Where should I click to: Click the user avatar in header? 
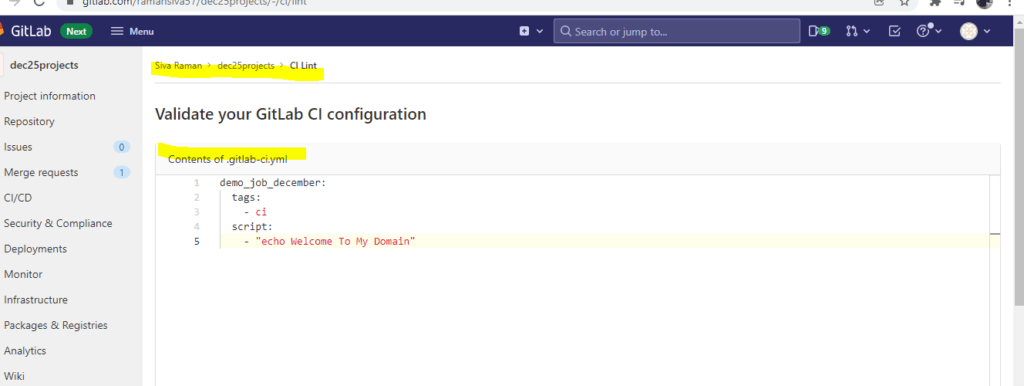pyautogui.click(x=968, y=31)
